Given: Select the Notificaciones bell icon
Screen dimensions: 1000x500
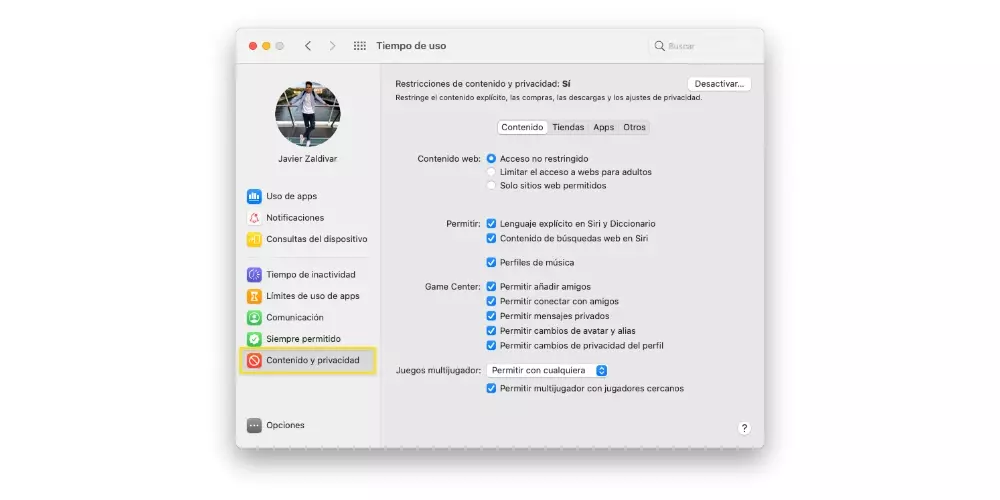Looking at the screenshot, I should (x=254, y=218).
